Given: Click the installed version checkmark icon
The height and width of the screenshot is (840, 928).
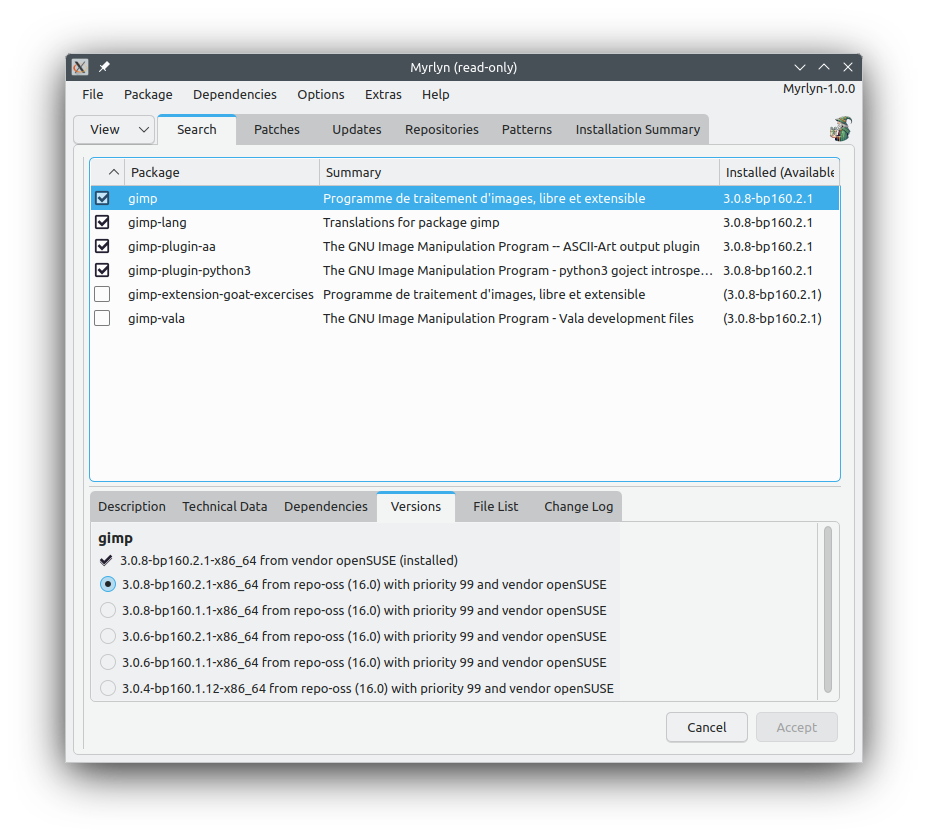Looking at the screenshot, I should 107,561.
